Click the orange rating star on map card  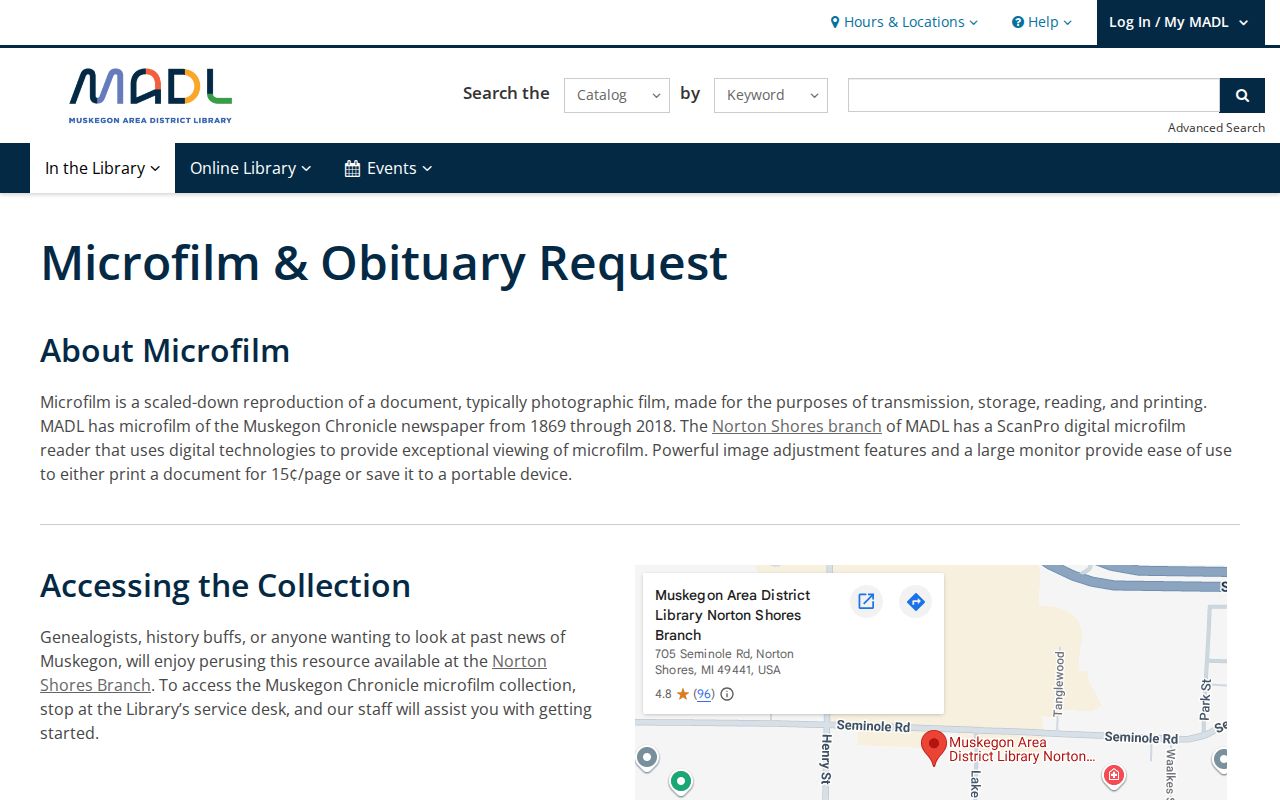[683, 694]
